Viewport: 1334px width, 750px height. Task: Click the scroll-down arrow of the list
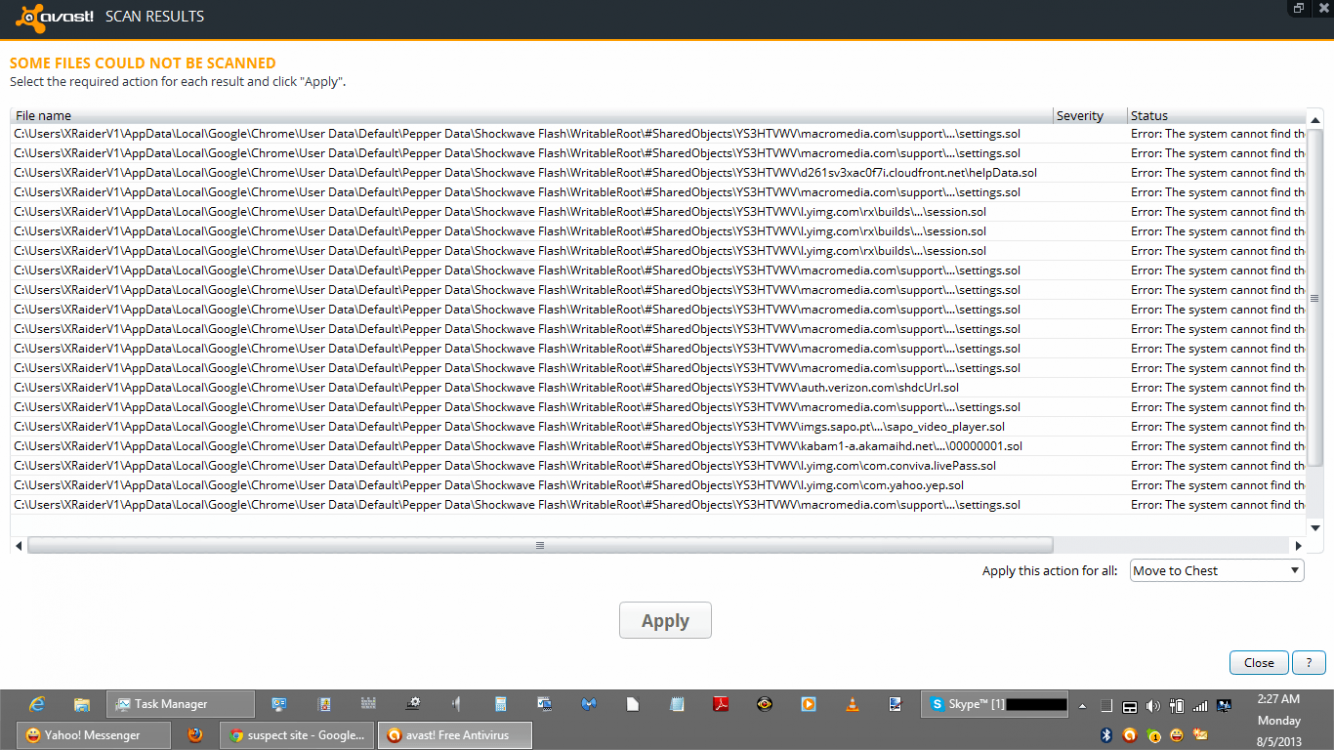click(1315, 528)
